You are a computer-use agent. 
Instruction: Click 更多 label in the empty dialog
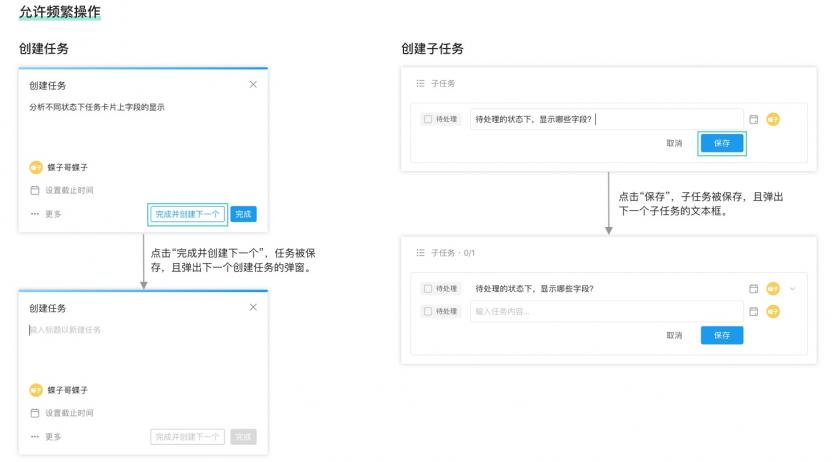pyautogui.click(x=53, y=437)
